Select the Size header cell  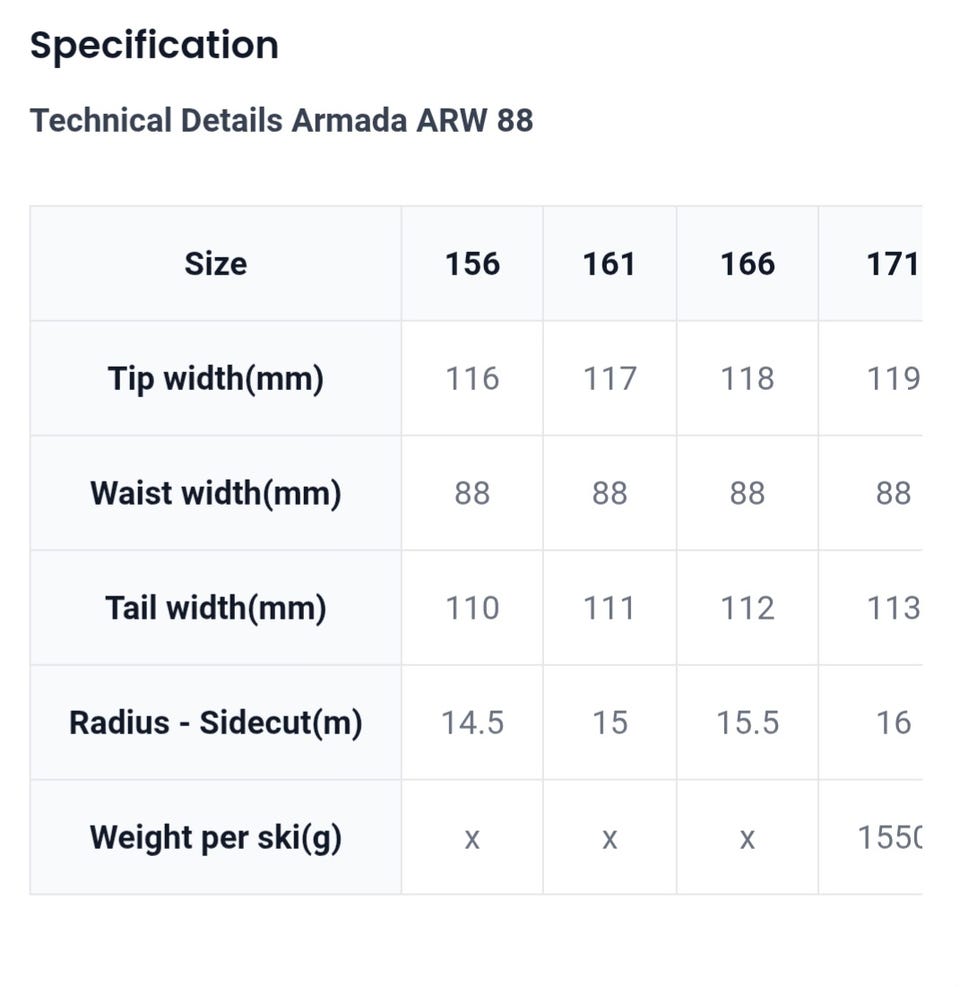point(215,264)
